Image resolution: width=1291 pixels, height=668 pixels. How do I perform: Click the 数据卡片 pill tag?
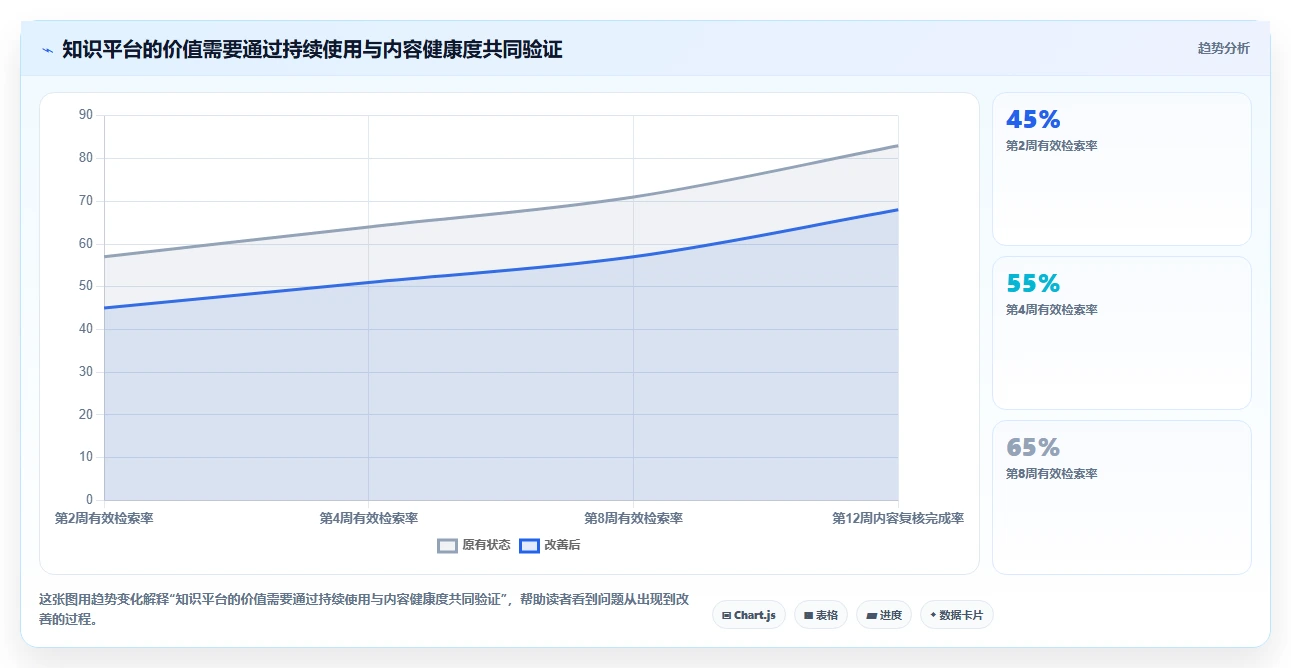957,615
